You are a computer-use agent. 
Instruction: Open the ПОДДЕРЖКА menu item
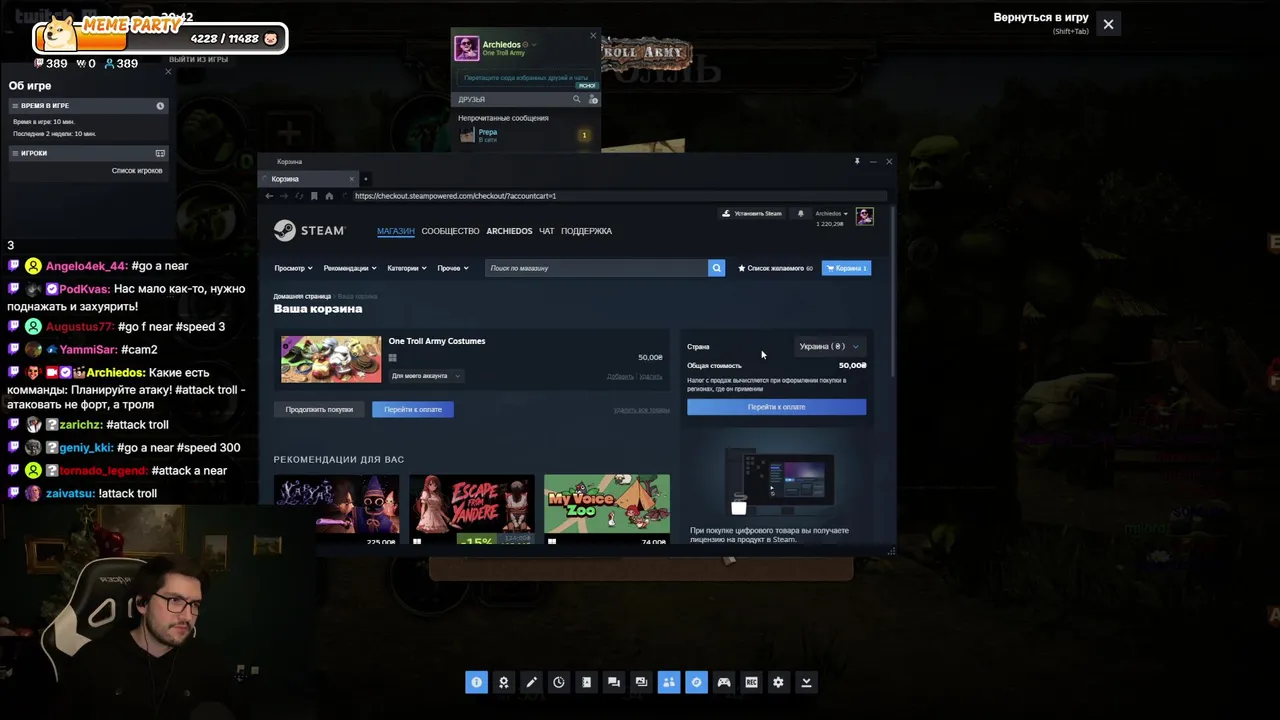click(586, 231)
